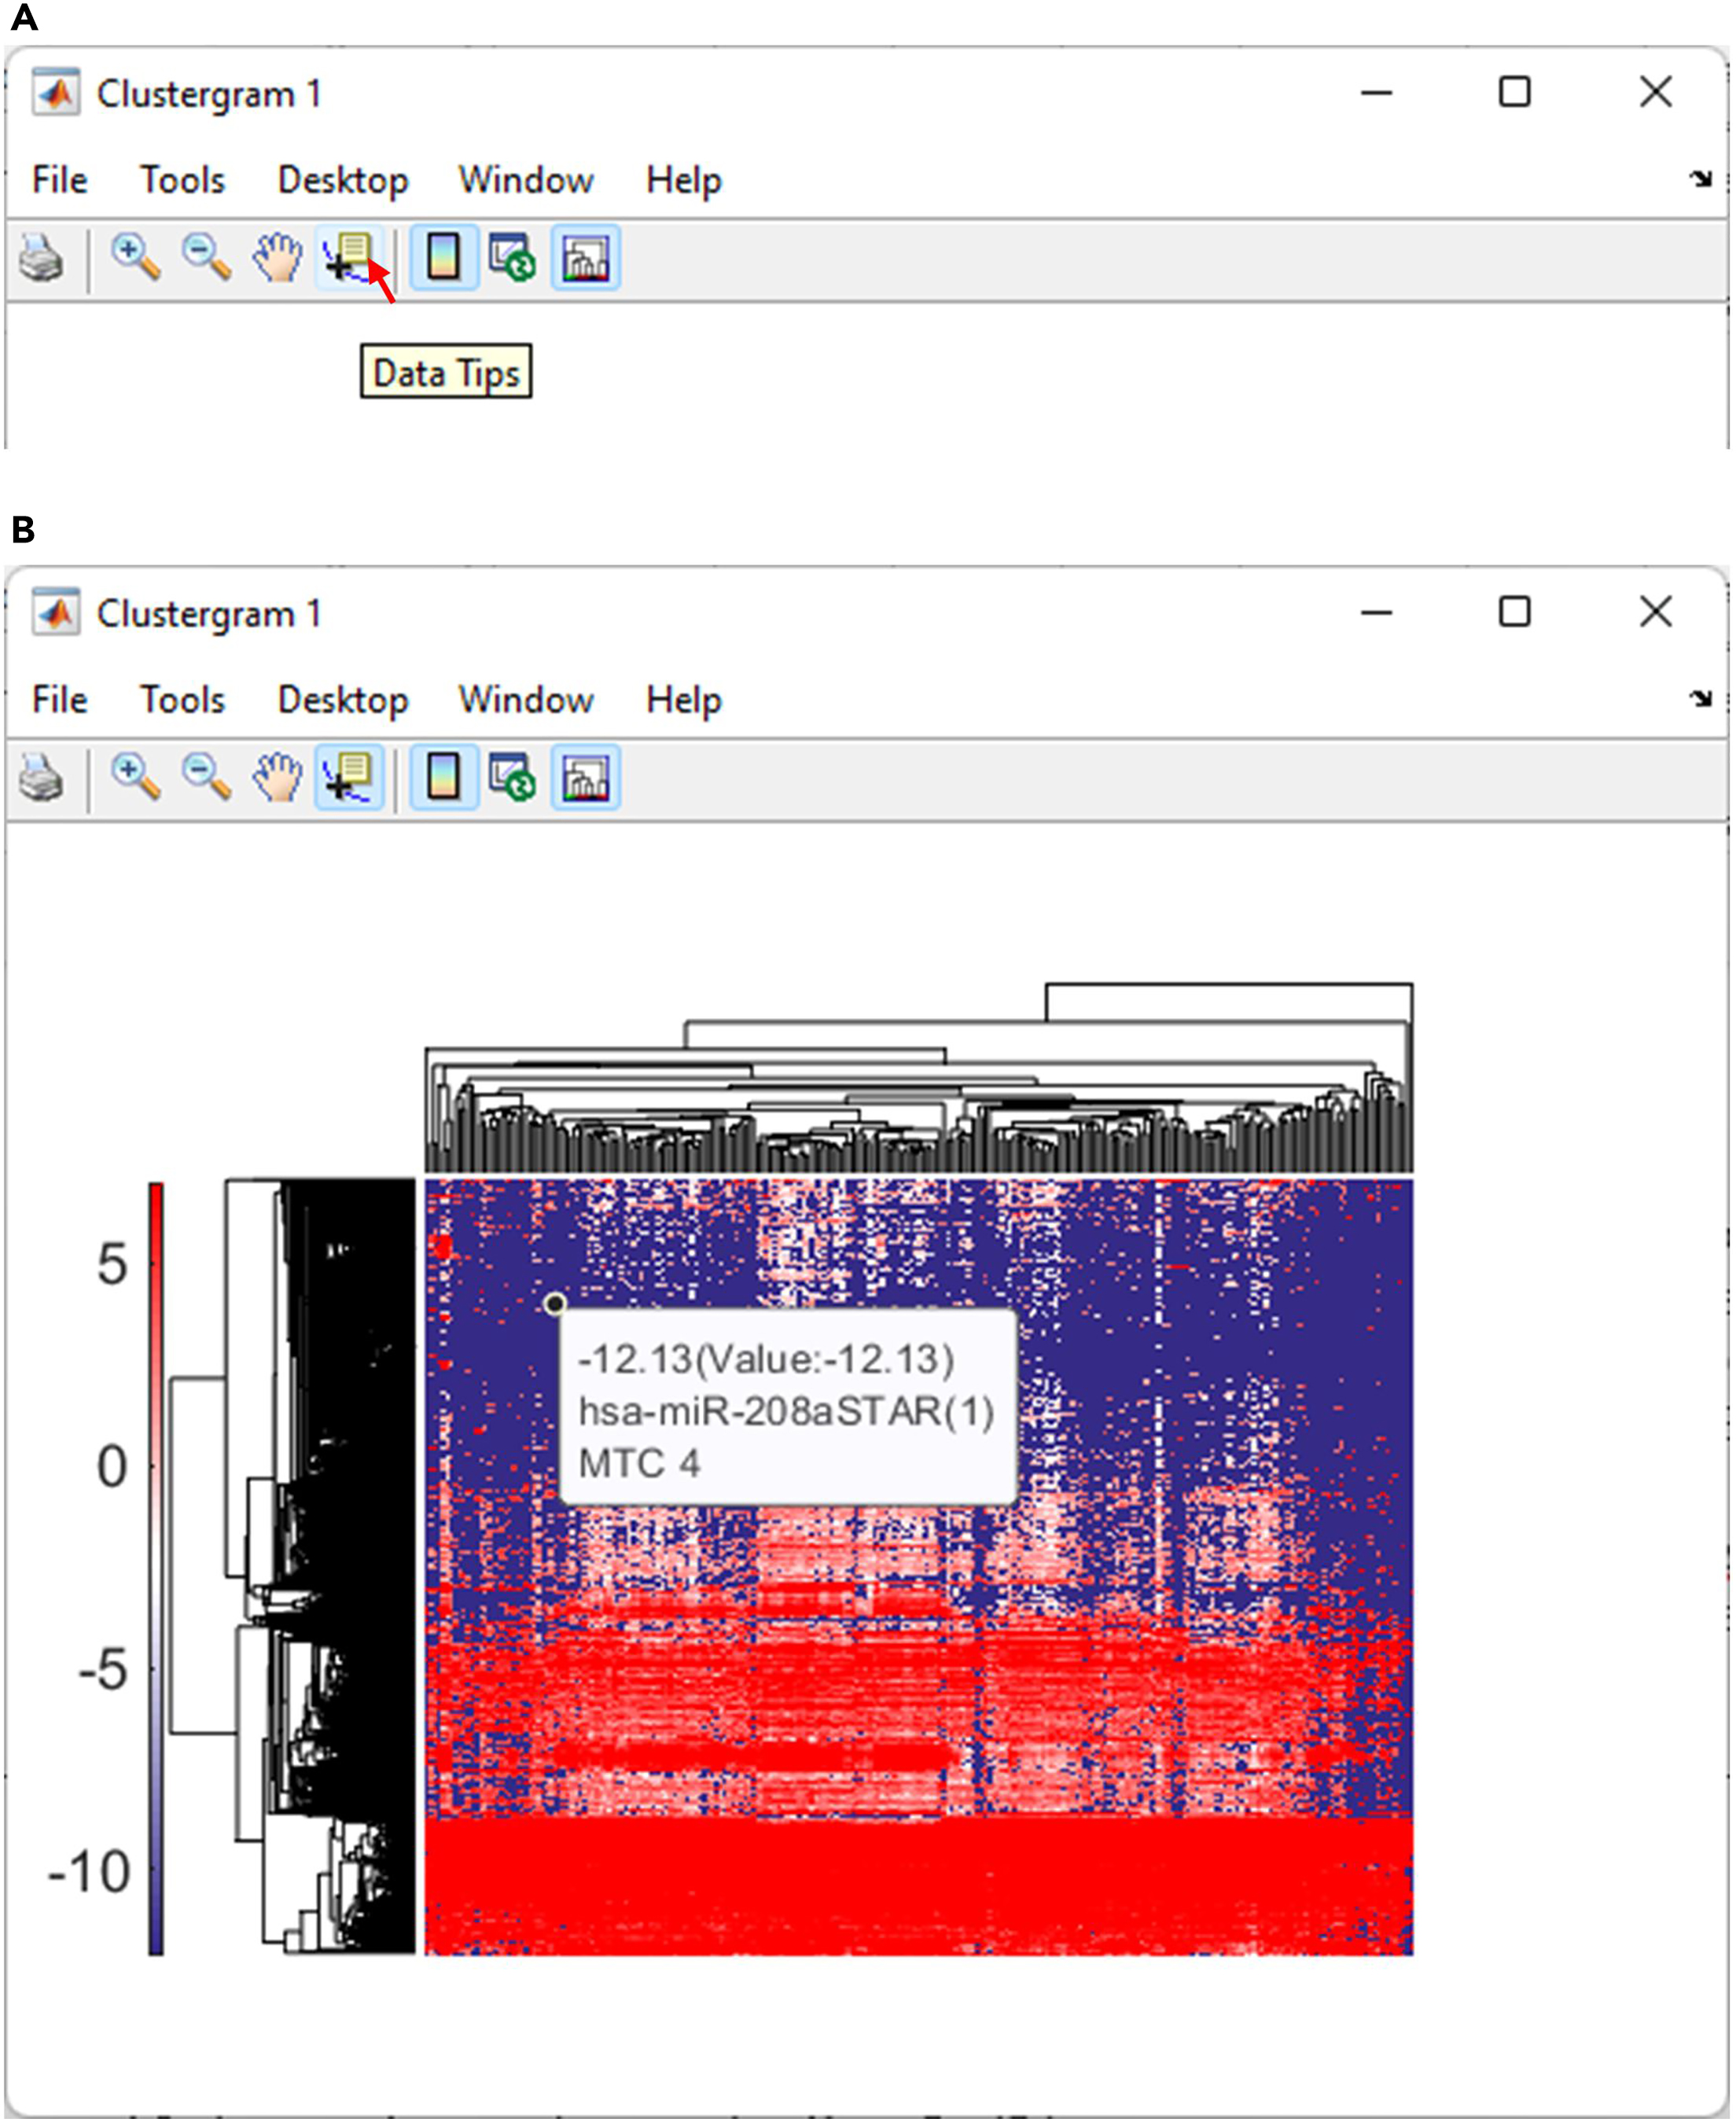Viewport: 1736px width, 2122px height.
Task: Select Zoom In tool in the heatmap window
Action: click(135, 777)
